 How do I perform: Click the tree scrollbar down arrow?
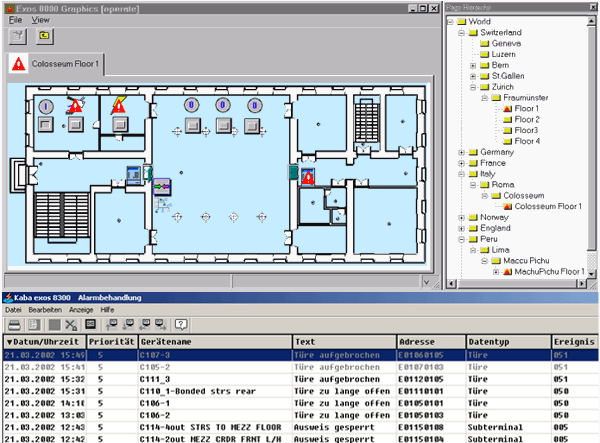[x=592, y=274]
